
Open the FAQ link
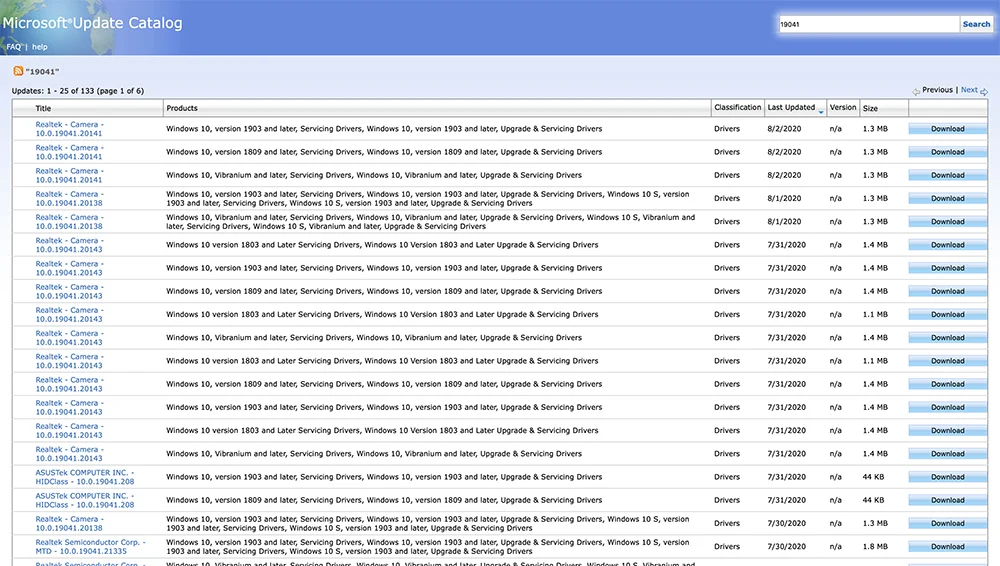14,47
